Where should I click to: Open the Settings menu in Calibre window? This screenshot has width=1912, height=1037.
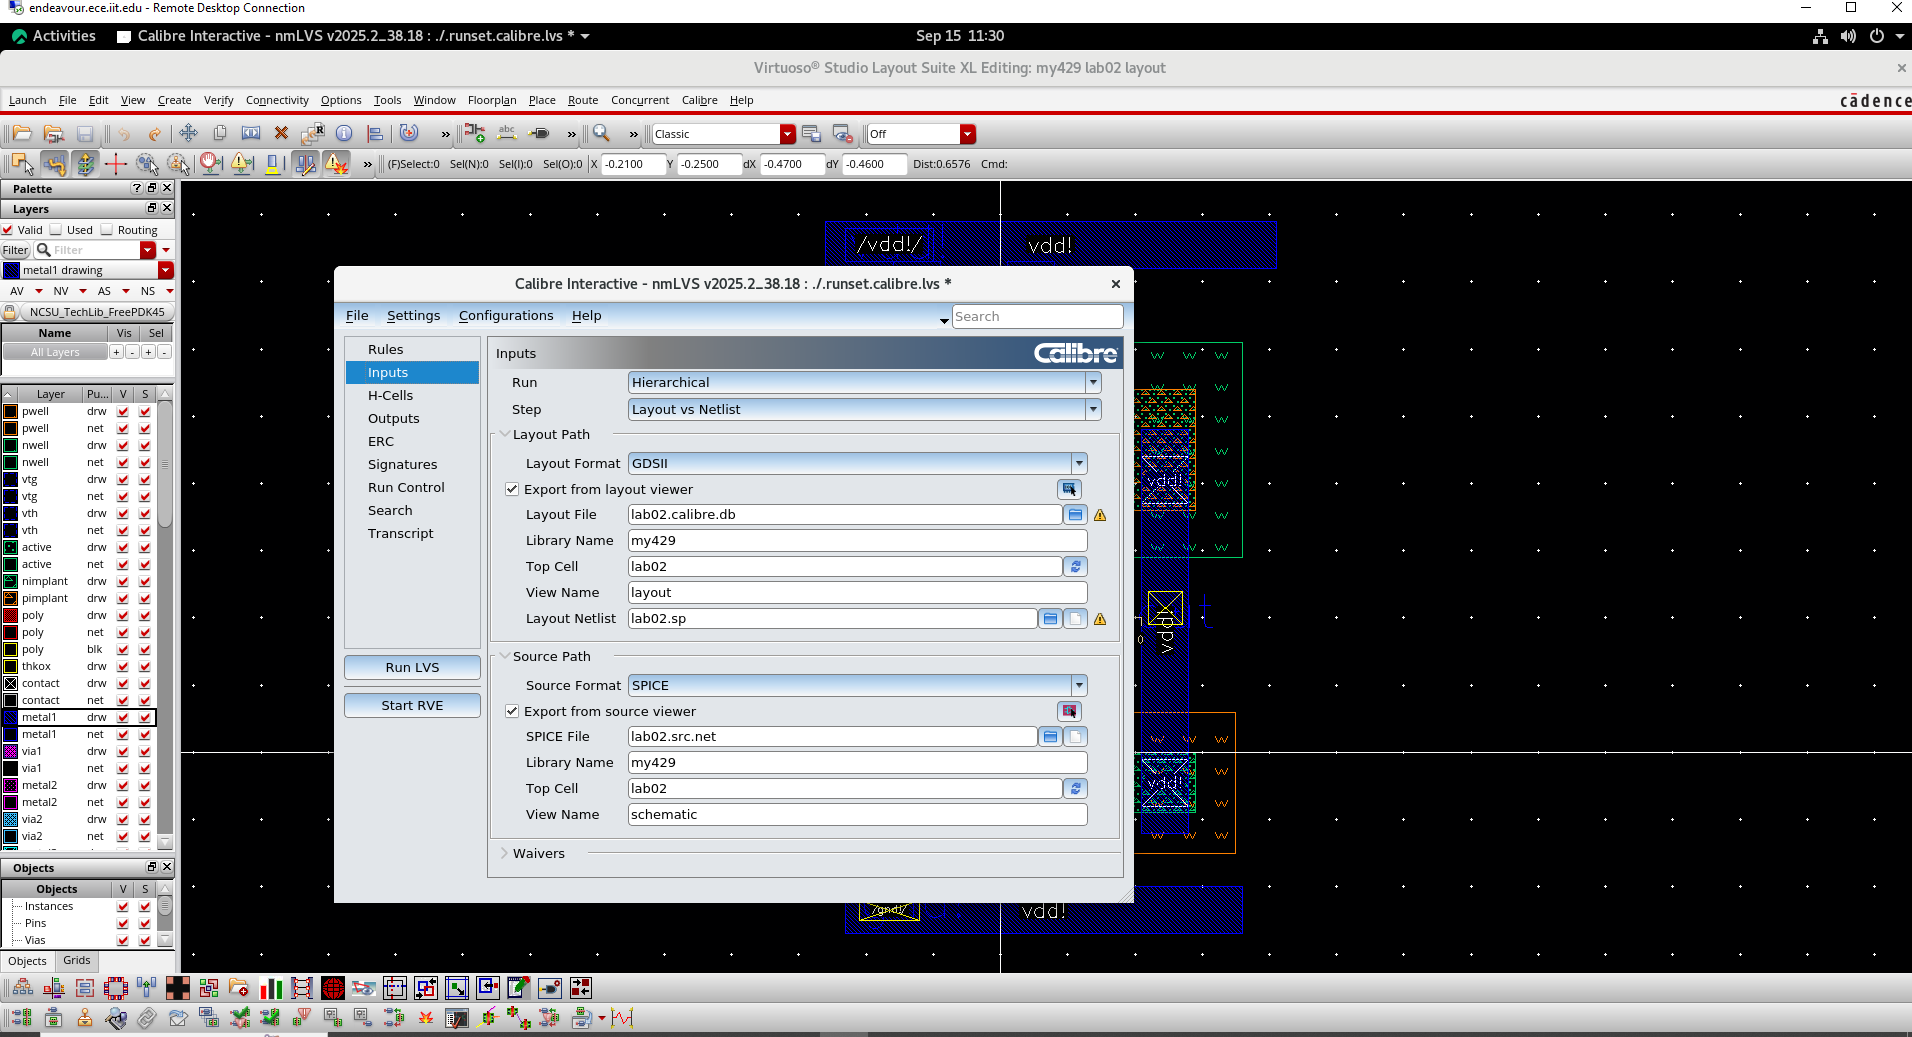[x=413, y=316]
